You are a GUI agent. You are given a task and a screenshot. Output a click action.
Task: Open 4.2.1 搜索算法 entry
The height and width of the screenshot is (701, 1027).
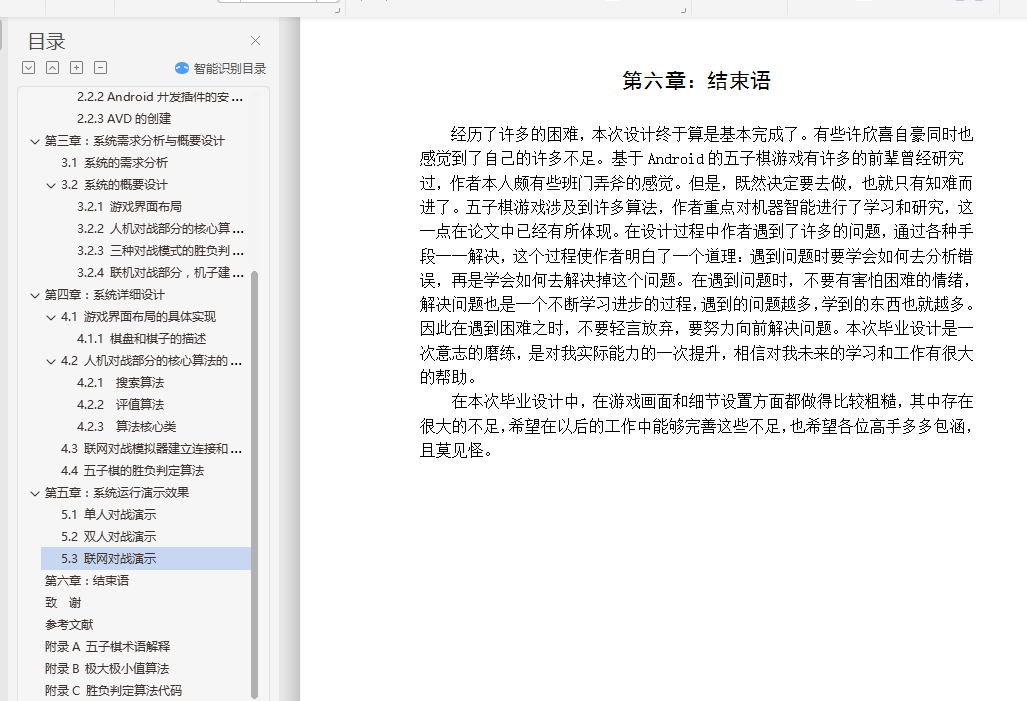coord(121,383)
